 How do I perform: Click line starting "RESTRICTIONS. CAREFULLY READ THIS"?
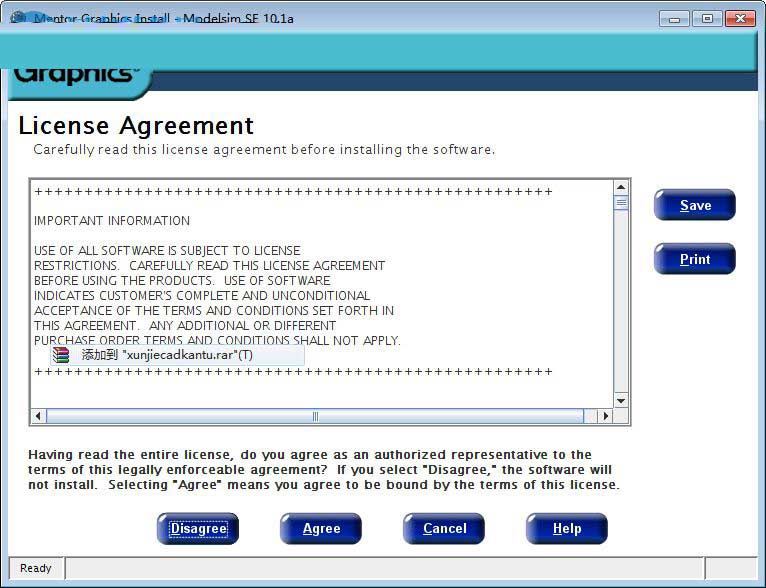tap(210, 266)
